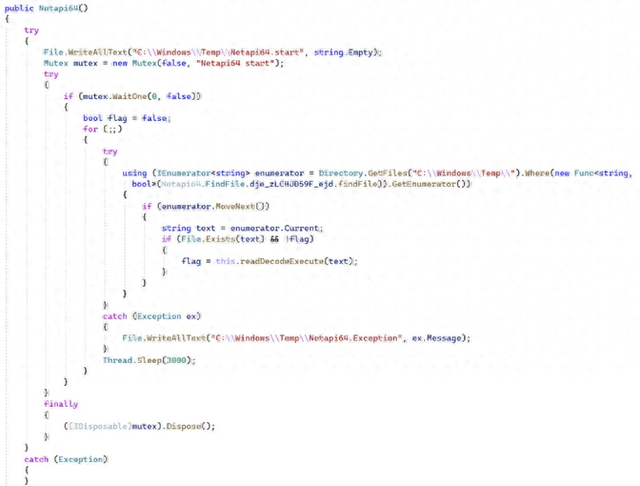Click the Netapi64 constructor name
The image size is (640, 486).
(x=58, y=8)
